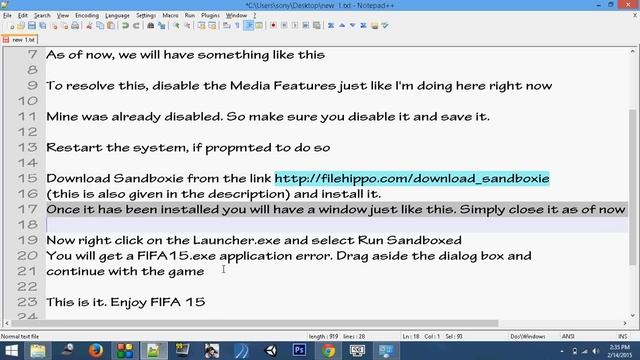The width and height of the screenshot is (640, 360).
Task: Open the Replace dialog toolbar icon
Action: point(162,26)
